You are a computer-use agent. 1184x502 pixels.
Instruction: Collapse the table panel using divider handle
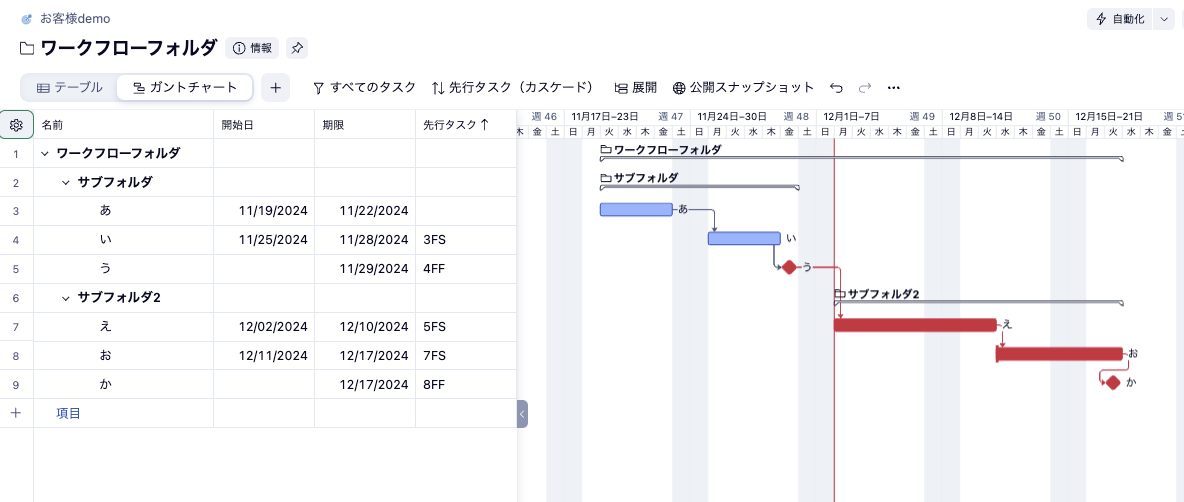pyautogui.click(x=522, y=414)
